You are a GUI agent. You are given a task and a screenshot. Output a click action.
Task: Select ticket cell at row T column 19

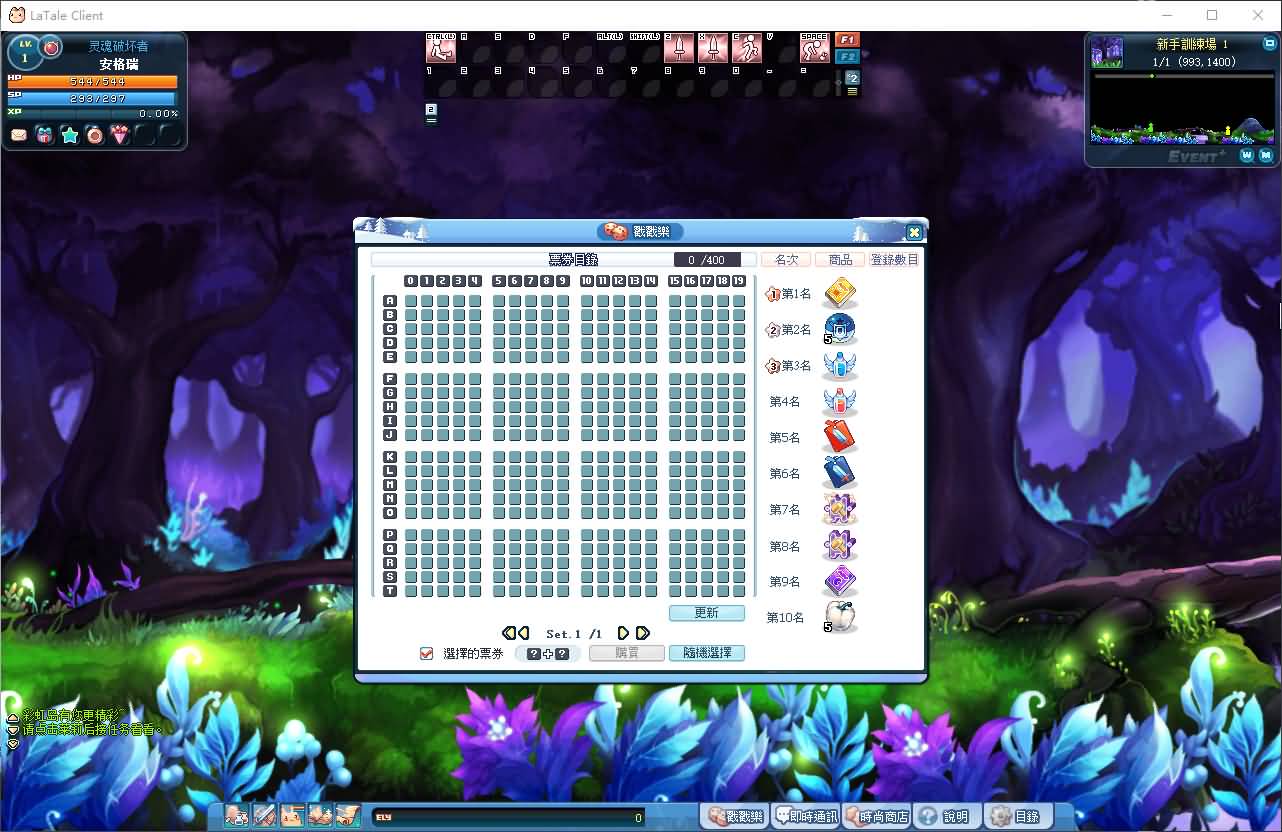coord(739,591)
